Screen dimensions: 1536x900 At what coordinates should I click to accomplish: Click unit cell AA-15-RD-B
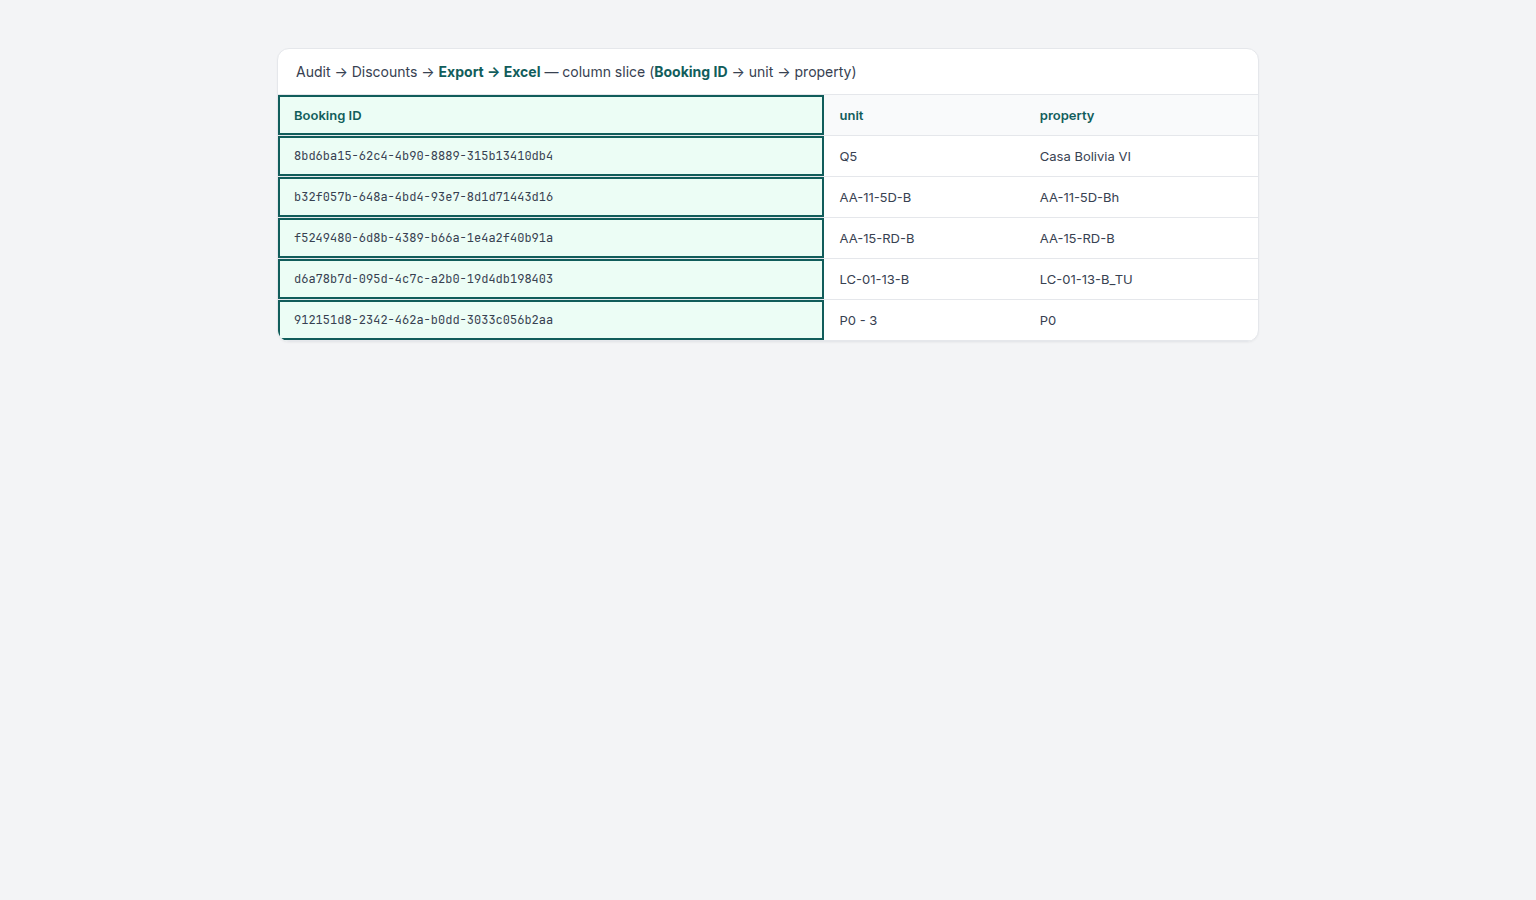pos(924,238)
